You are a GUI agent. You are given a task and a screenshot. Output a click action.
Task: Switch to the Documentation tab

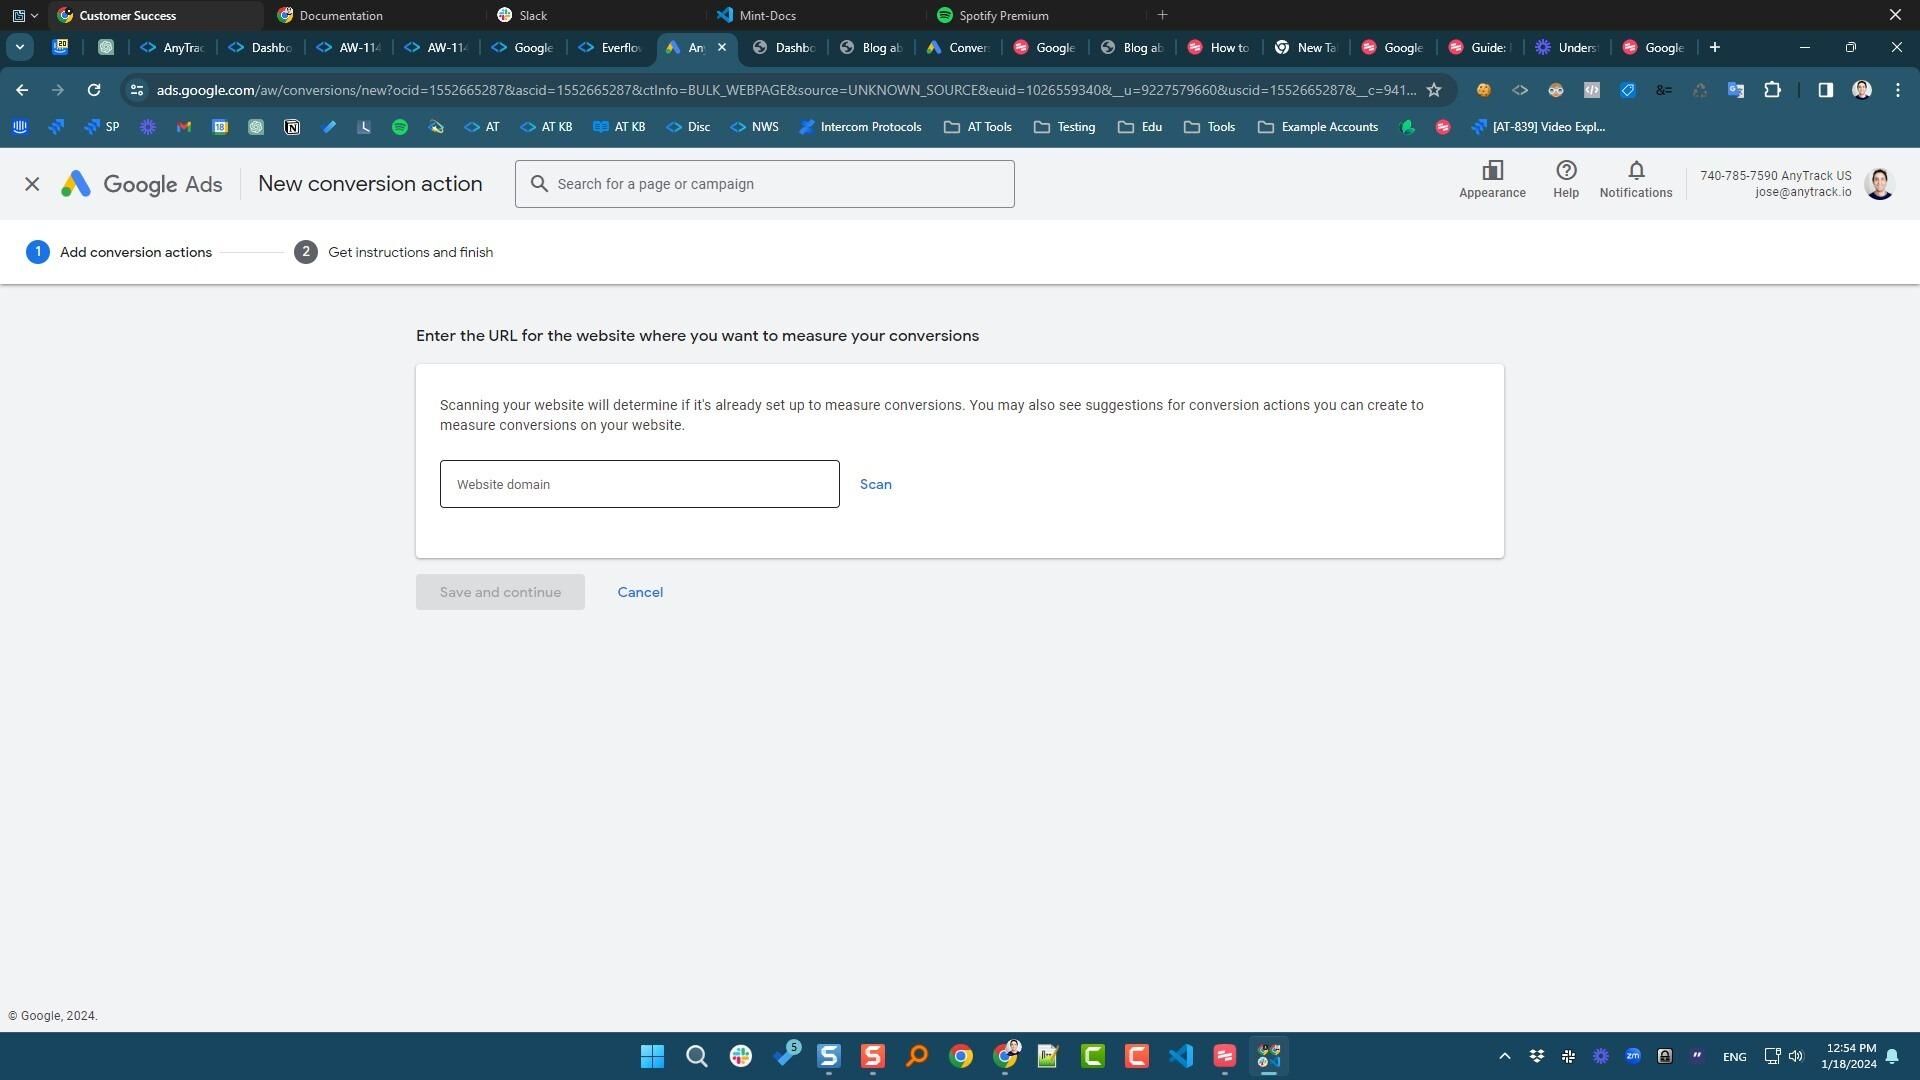point(340,15)
